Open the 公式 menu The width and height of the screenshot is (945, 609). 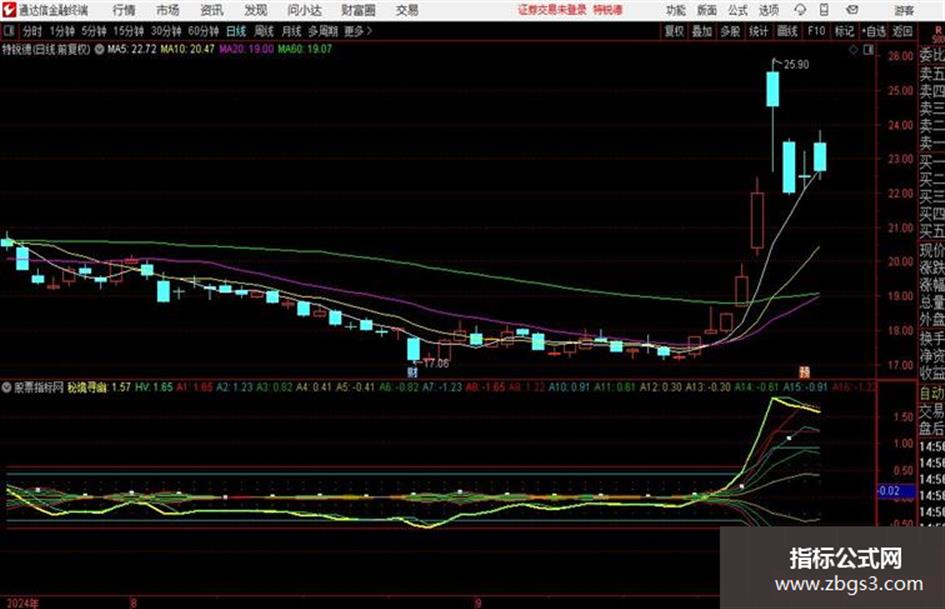[x=738, y=10]
